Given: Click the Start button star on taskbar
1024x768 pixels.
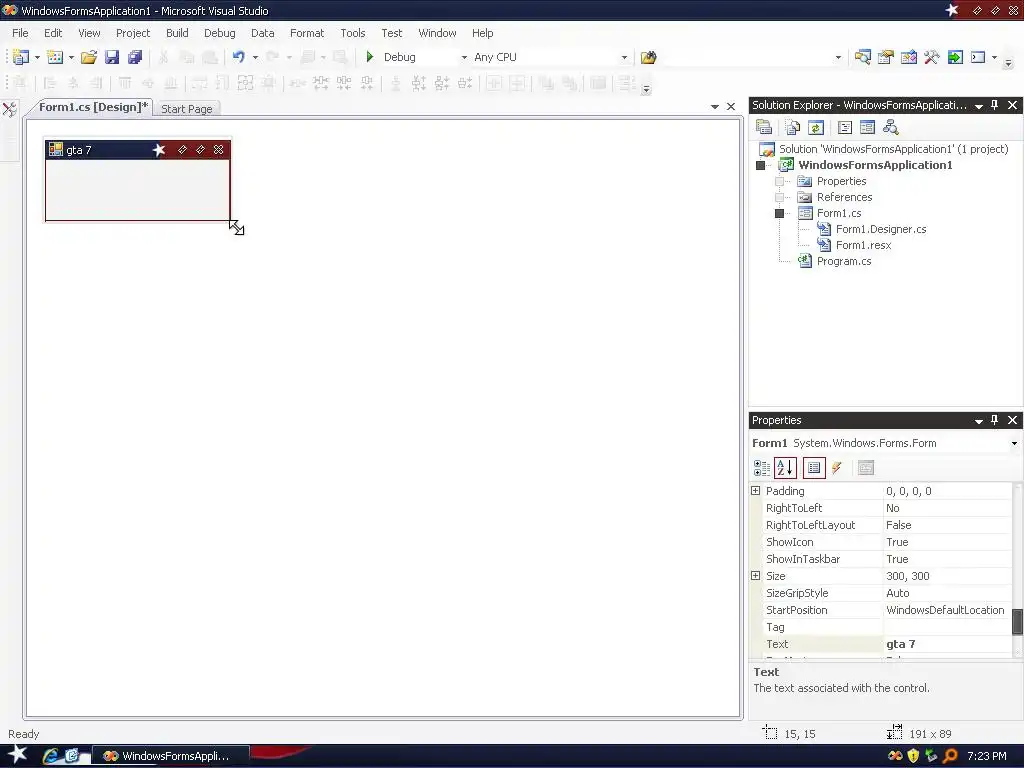Looking at the screenshot, I should click(17, 755).
